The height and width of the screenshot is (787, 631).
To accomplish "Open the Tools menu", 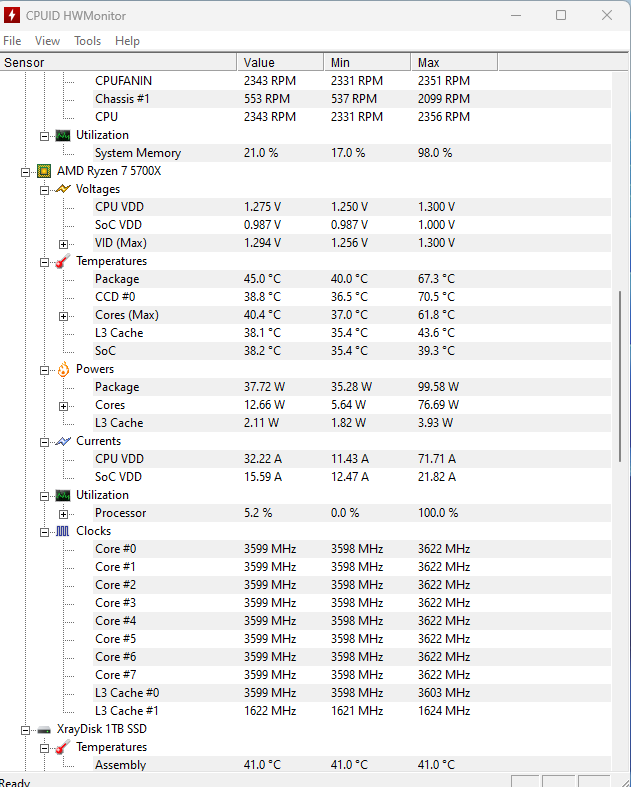I will tap(87, 41).
